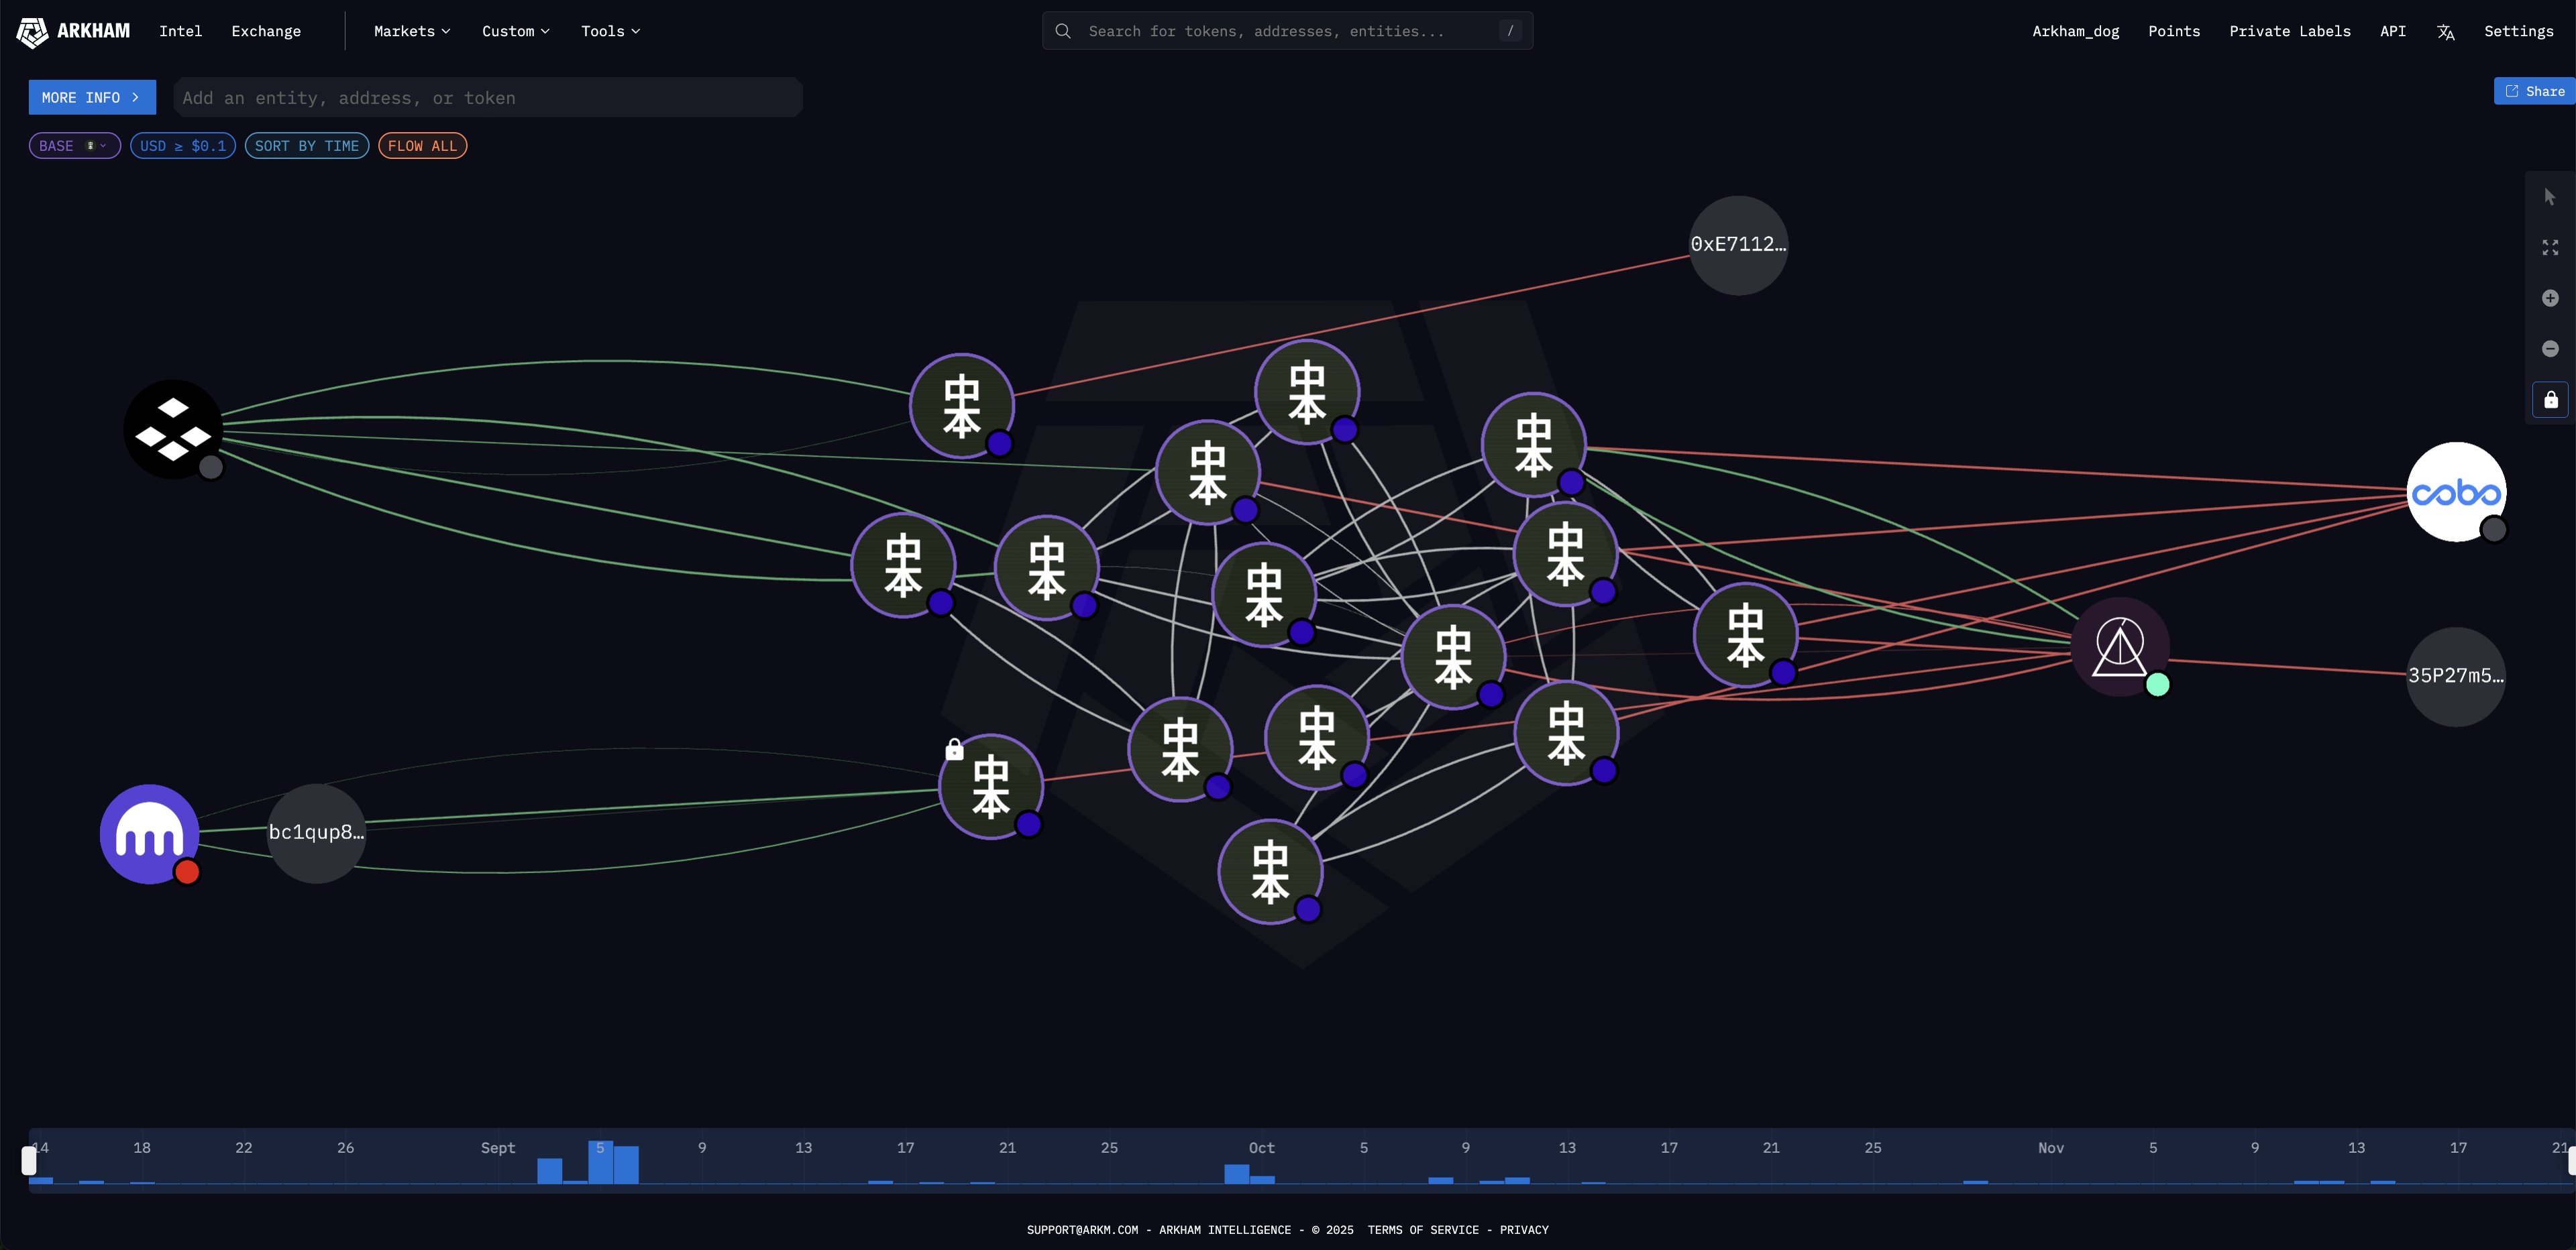Click the add entity or address field
The height and width of the screenshot is (1250, 2576).
click(487, 98)
